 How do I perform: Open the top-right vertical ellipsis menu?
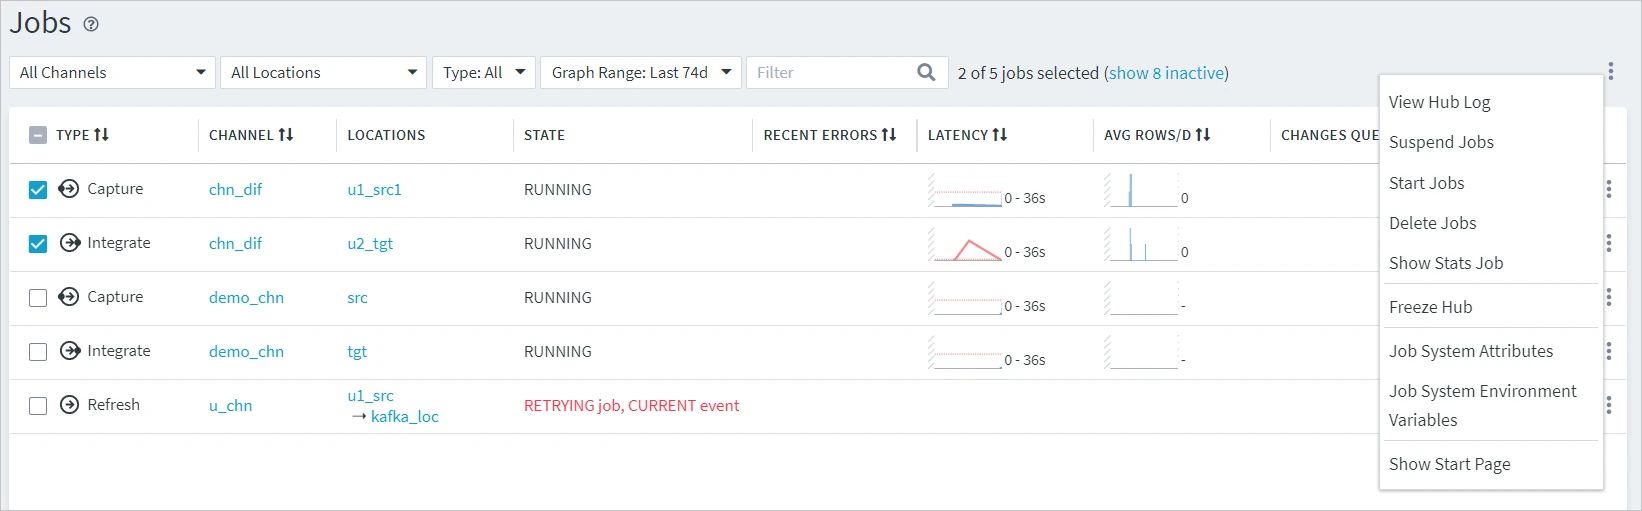click(x=1610, y=71)
